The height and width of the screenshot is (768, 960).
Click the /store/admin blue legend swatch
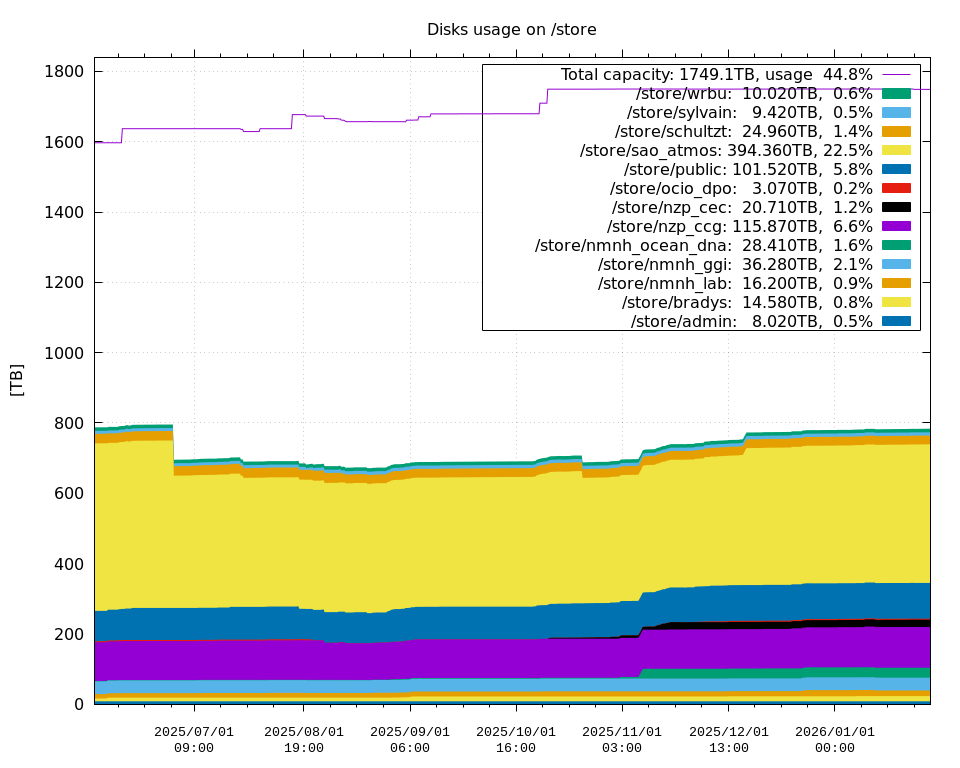click(896, 321)
